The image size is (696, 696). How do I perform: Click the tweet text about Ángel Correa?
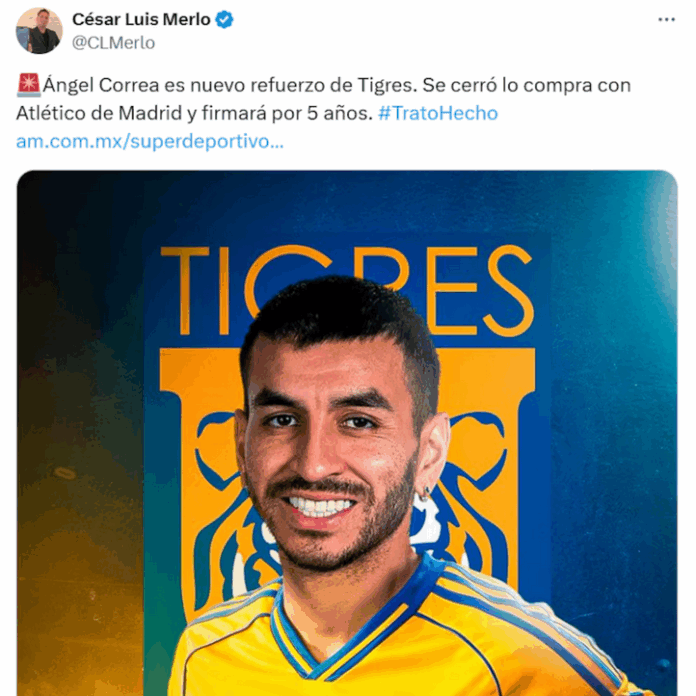tap(323, 99)
